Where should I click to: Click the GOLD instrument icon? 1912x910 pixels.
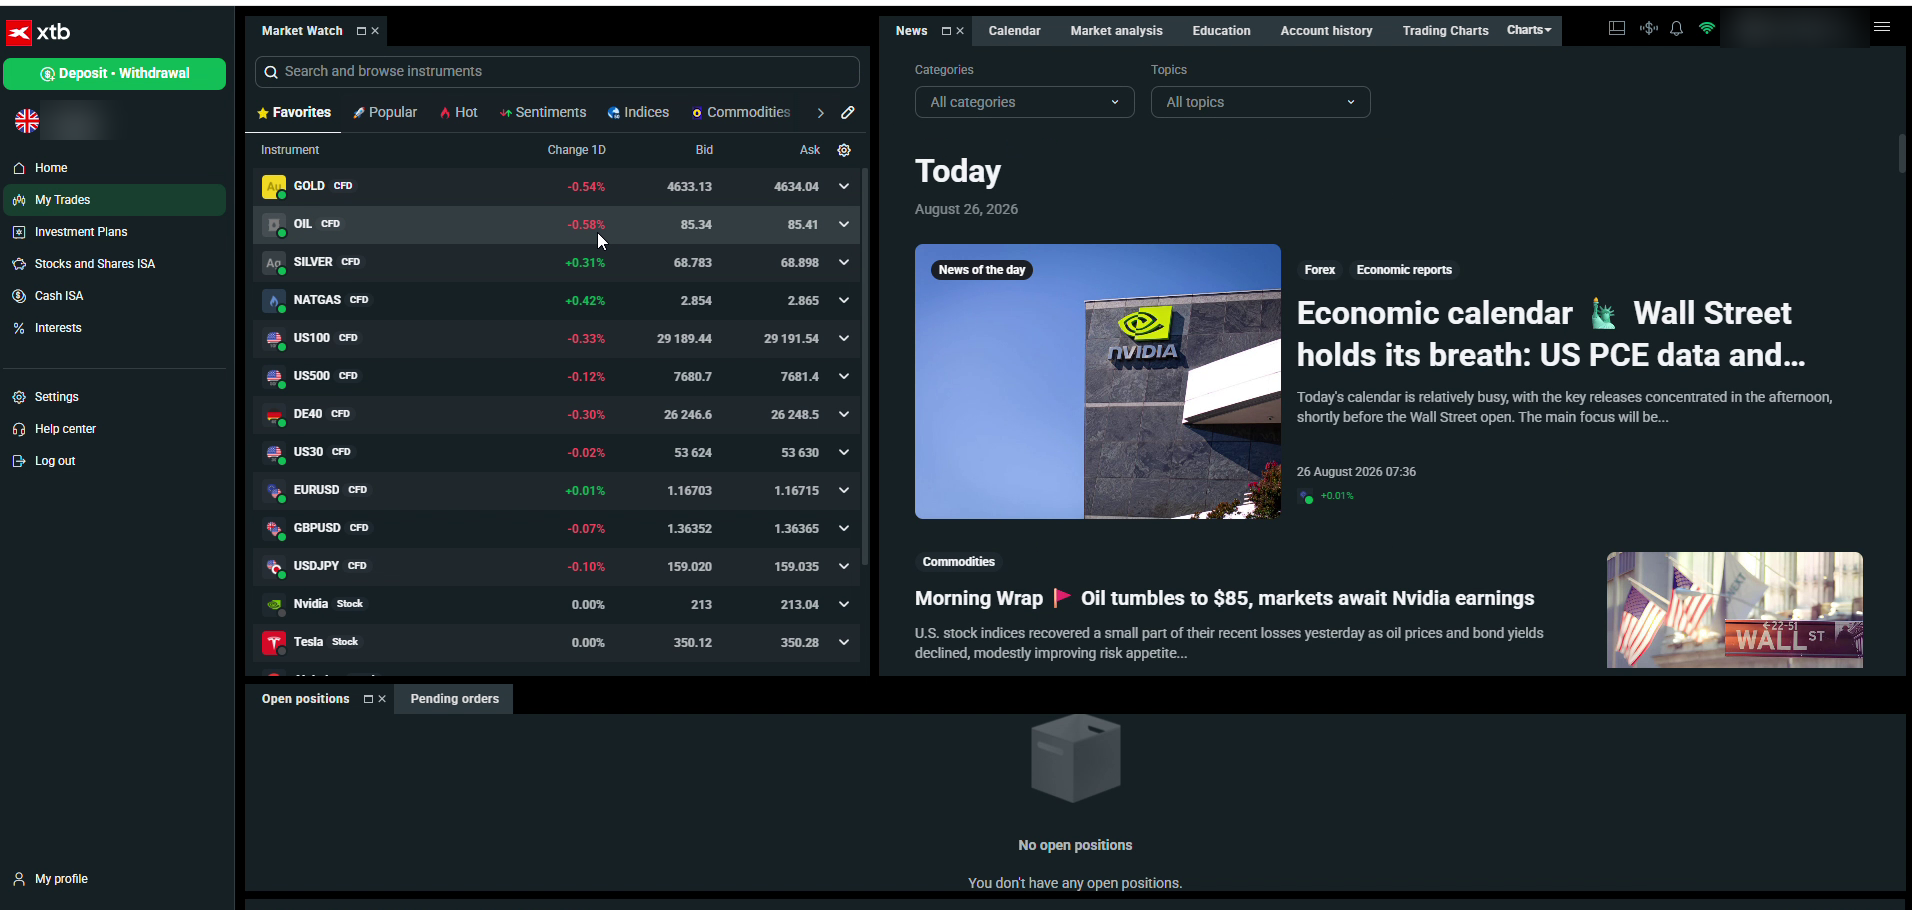[x=274, y=187]
